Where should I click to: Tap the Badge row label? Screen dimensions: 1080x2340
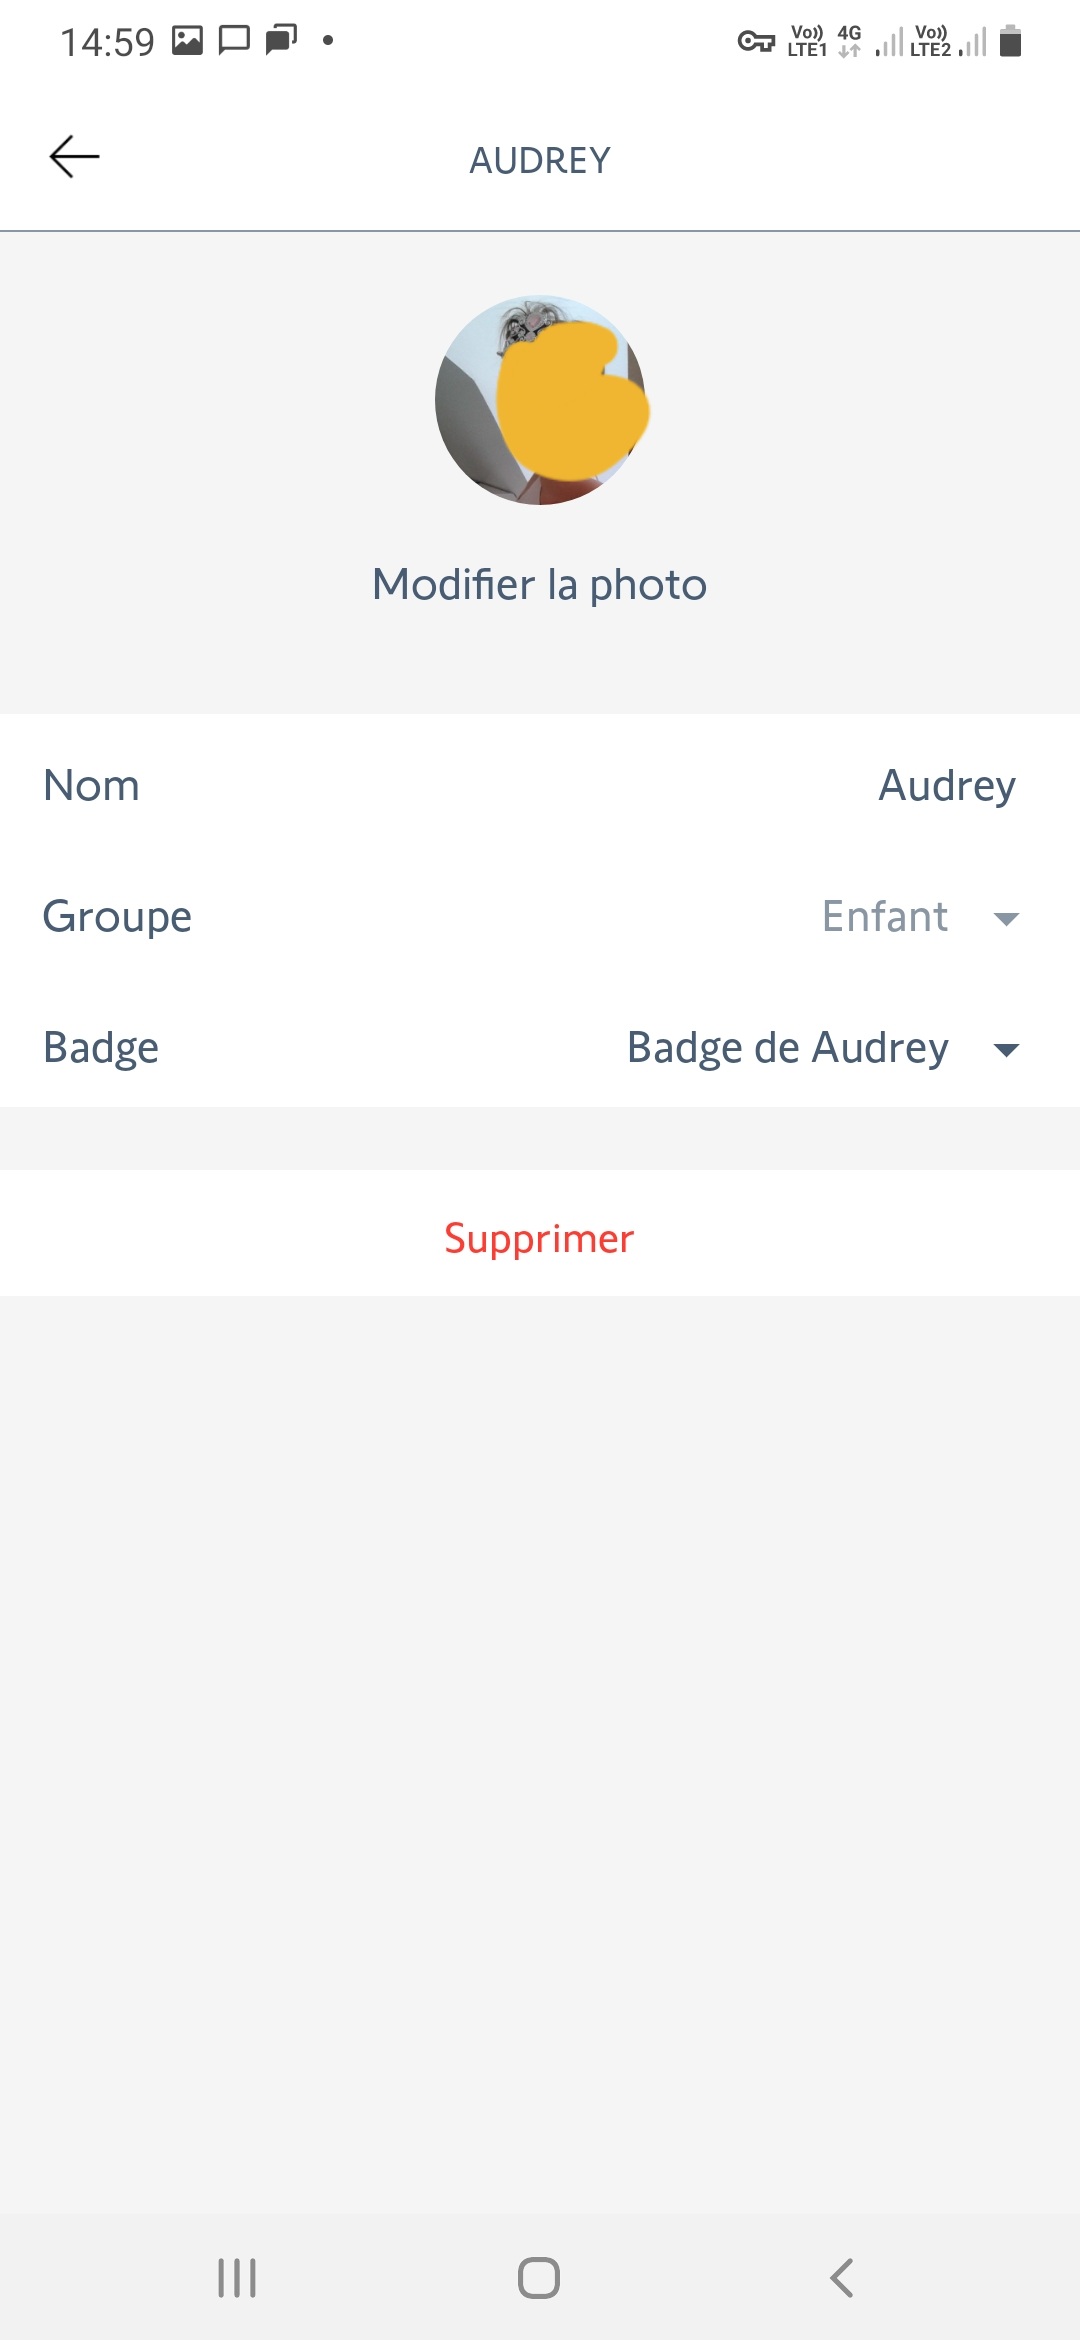pos(101,1048)
